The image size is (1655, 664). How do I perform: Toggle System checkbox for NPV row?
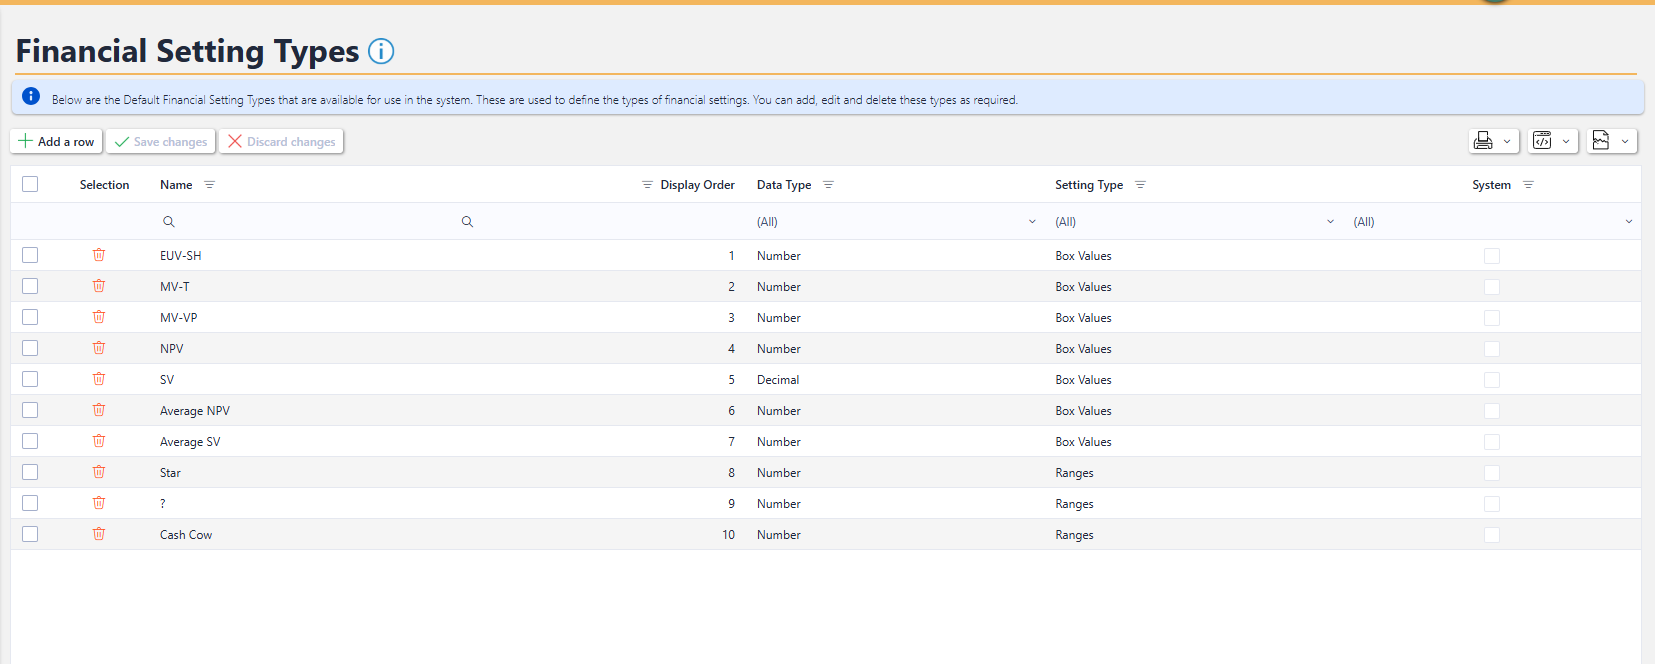(1491, 349)
